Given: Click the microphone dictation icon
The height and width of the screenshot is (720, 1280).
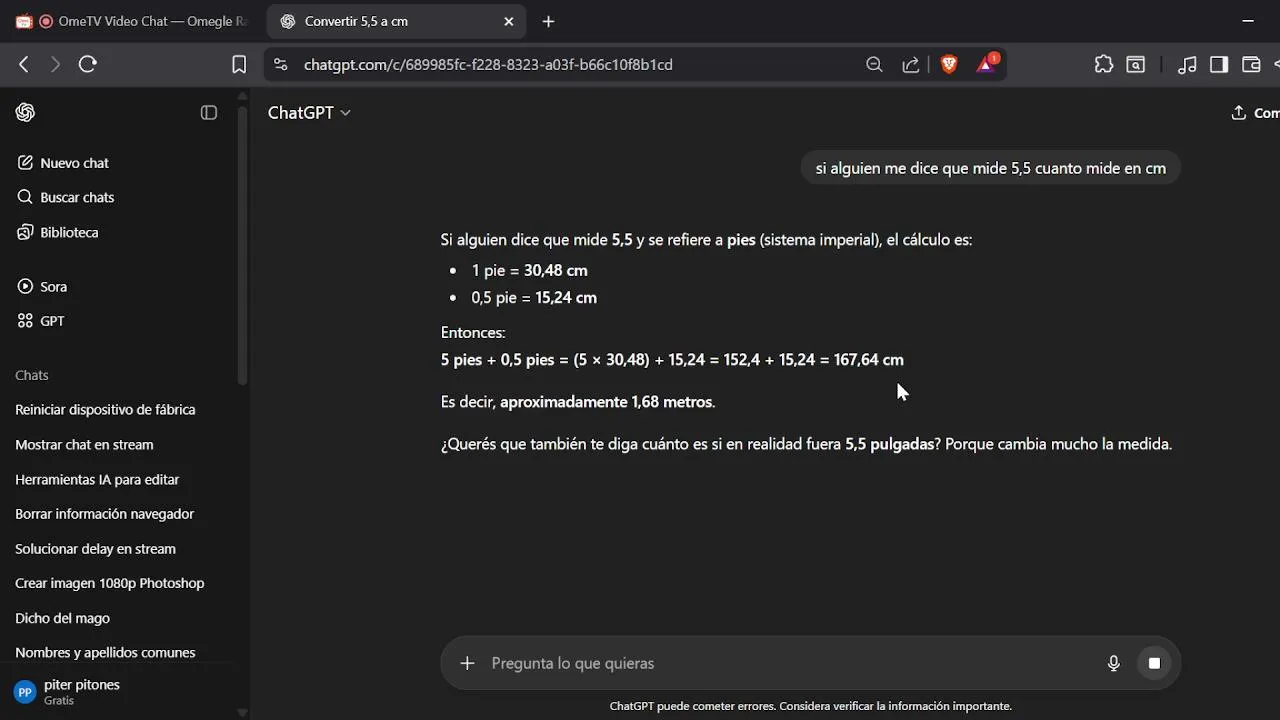Looking at the screenshot, I should click(1114, 663).
